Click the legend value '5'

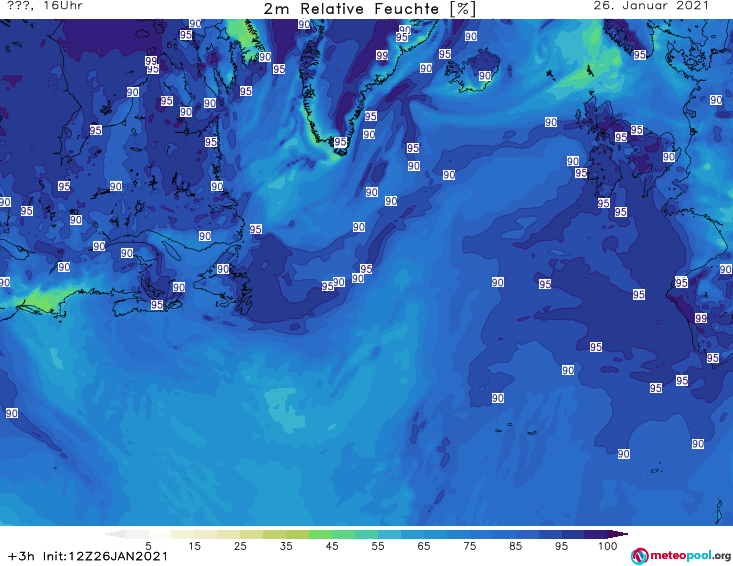click(x=148, y=546)
